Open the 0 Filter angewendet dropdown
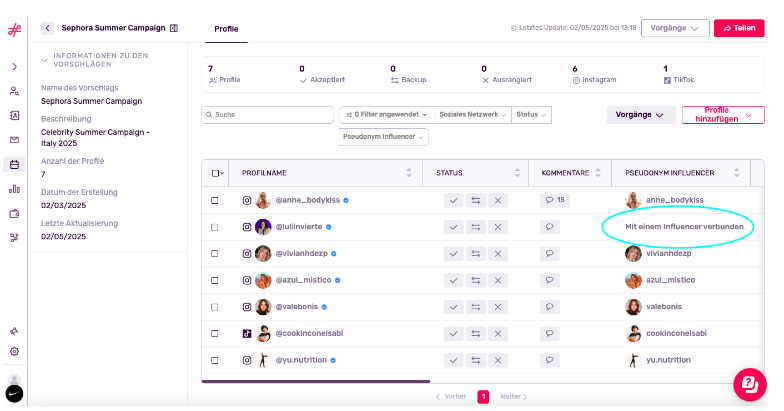Viewport: 784px width, 411px height. click(x=386, y=114)
